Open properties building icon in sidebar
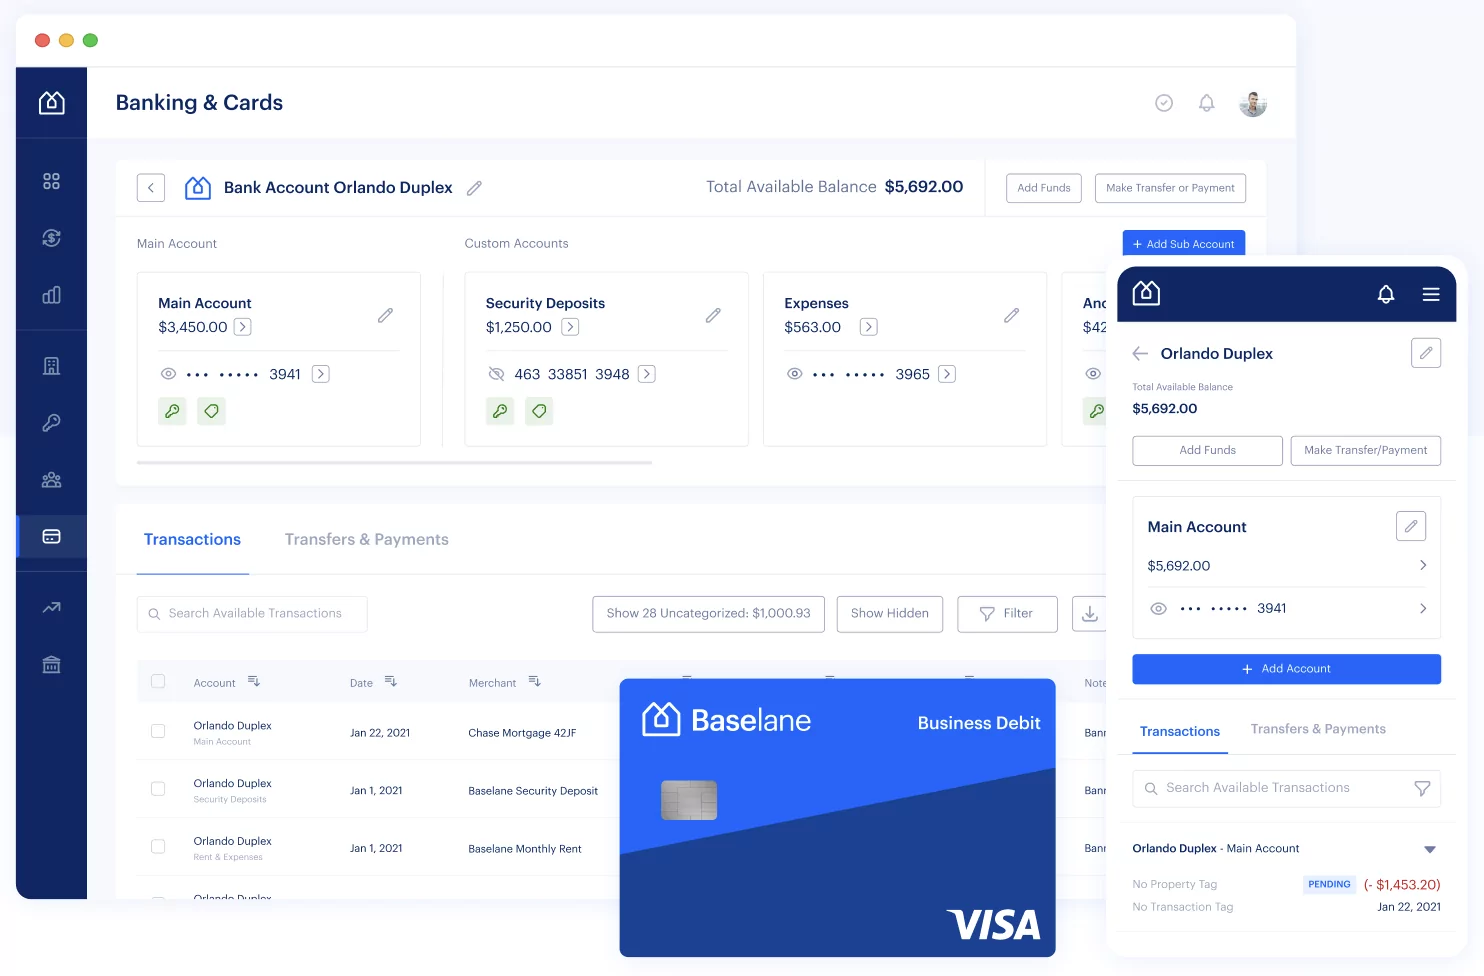1484x976 pixels. 51,366
